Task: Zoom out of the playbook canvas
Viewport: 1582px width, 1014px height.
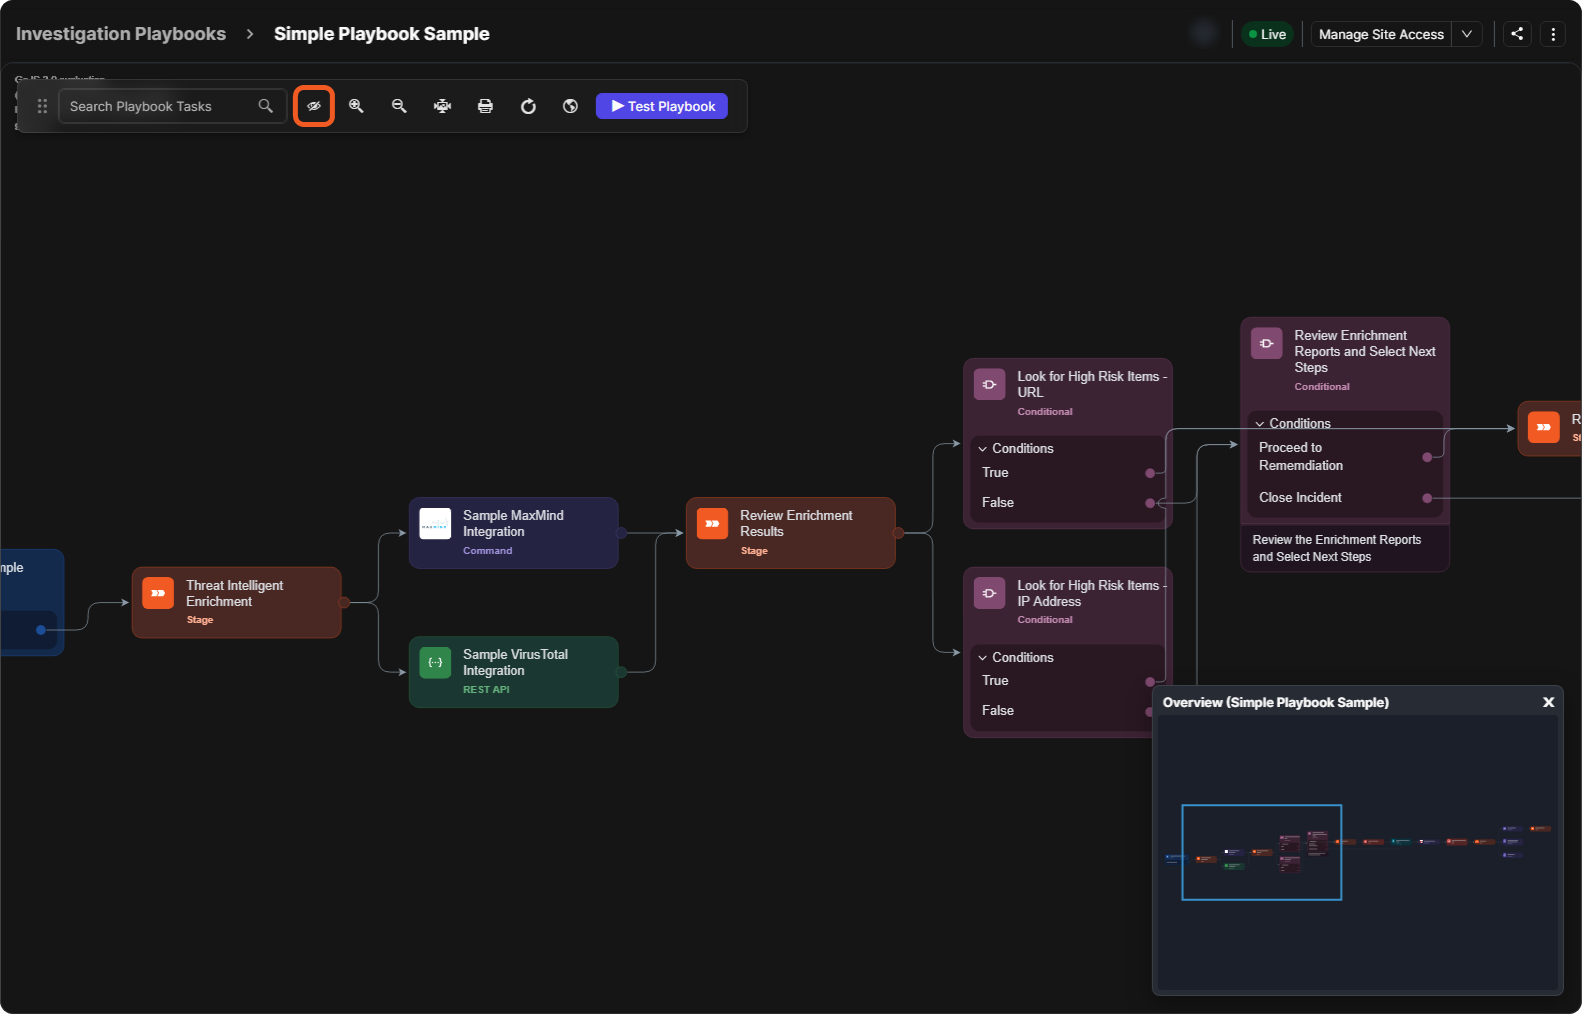Action: tap(399, 106)
